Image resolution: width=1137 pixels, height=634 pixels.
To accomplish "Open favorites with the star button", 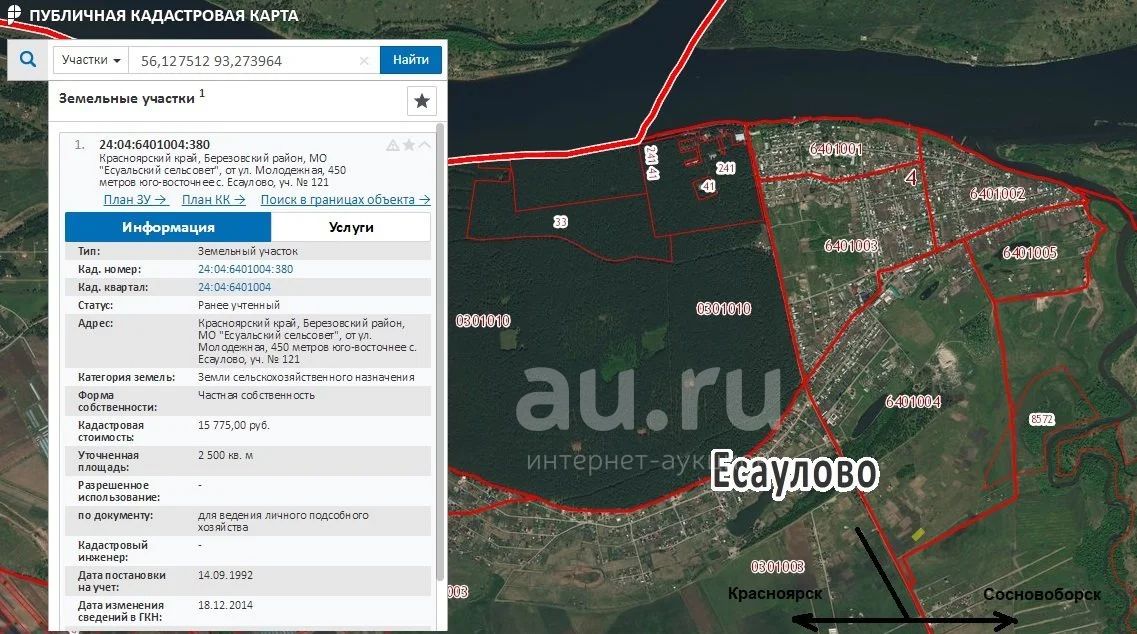I will click(x=422, y=101).
